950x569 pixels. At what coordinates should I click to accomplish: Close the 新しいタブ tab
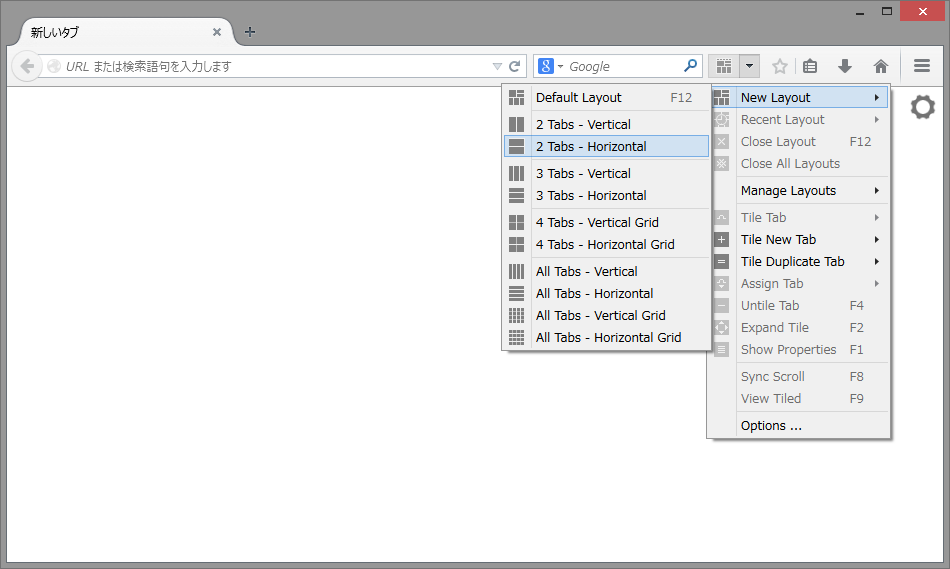216,32
